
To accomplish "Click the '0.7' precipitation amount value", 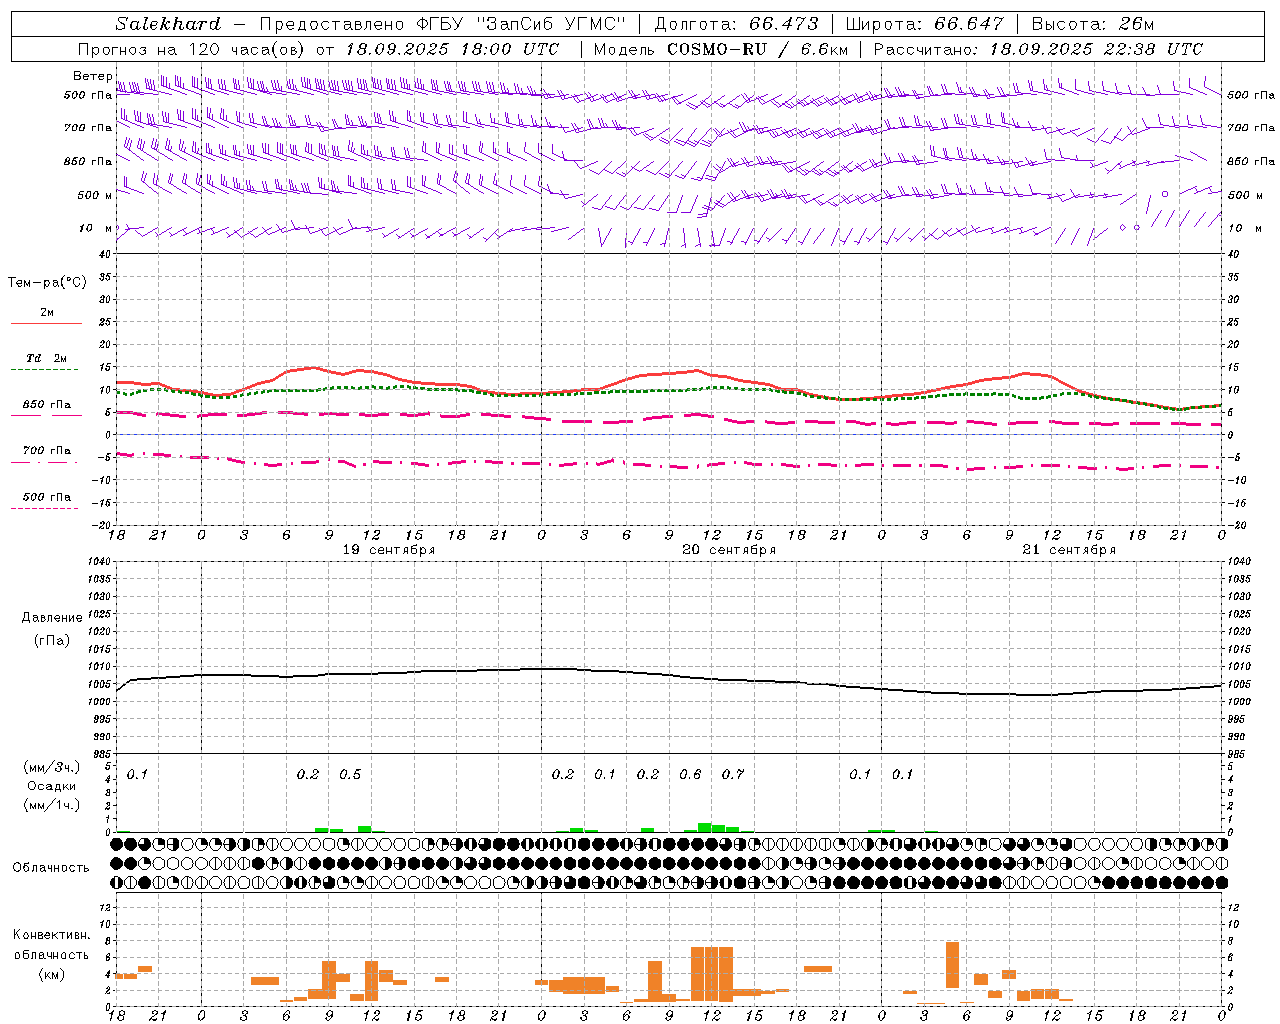I will 733,775.
